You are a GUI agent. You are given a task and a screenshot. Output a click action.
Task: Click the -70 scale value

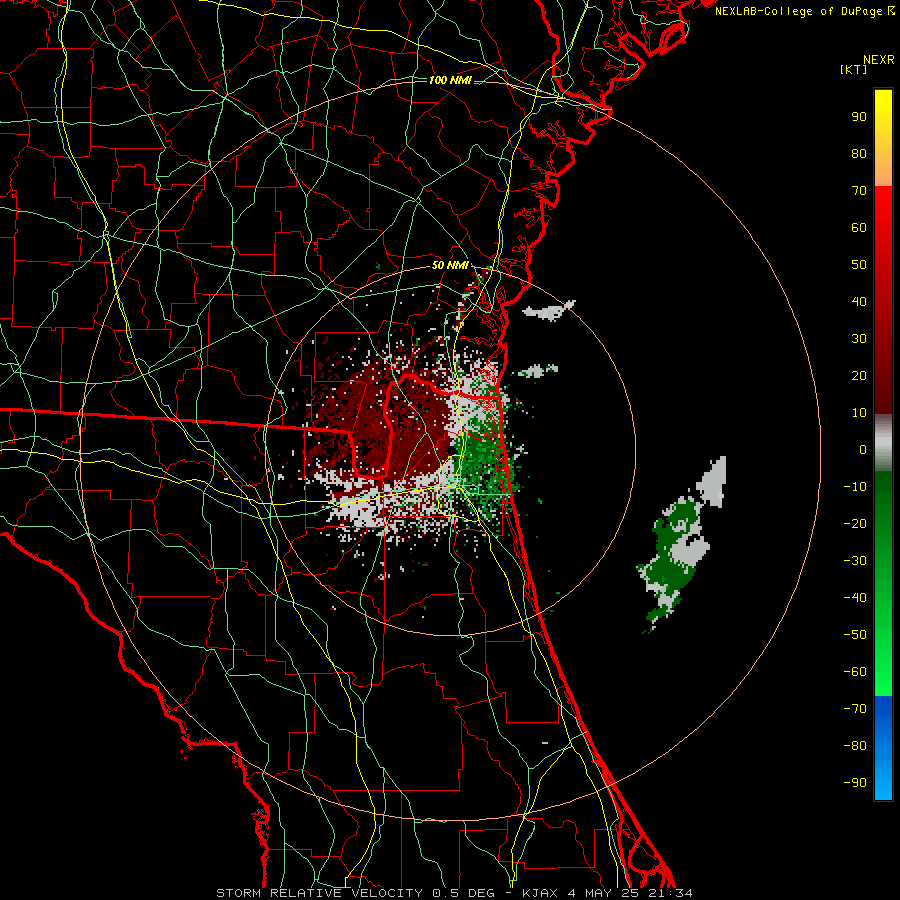click(855, 709)
